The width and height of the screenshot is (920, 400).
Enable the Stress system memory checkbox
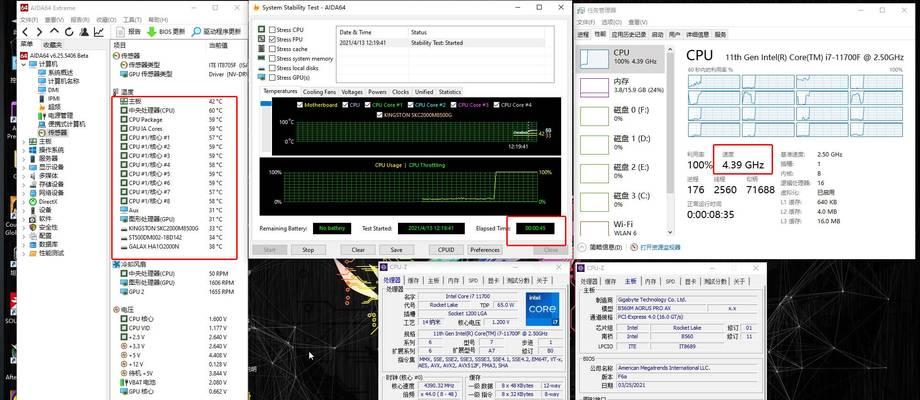[x=272, y=59]
